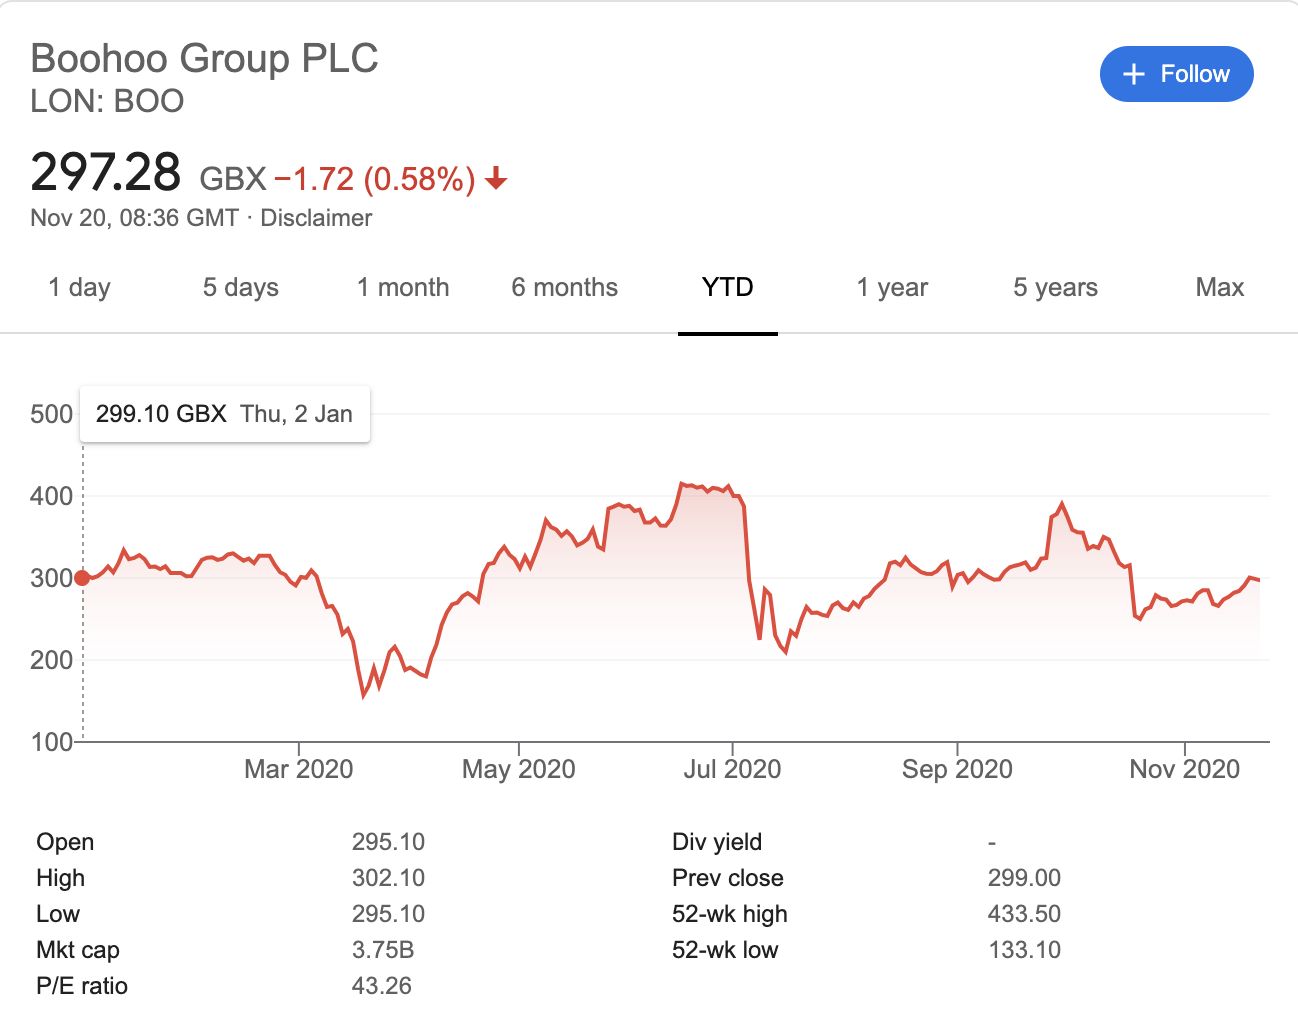Click the 52-wk high value 433.50
Screen dimensions: 1298x1018
(x=1024, y=914)
